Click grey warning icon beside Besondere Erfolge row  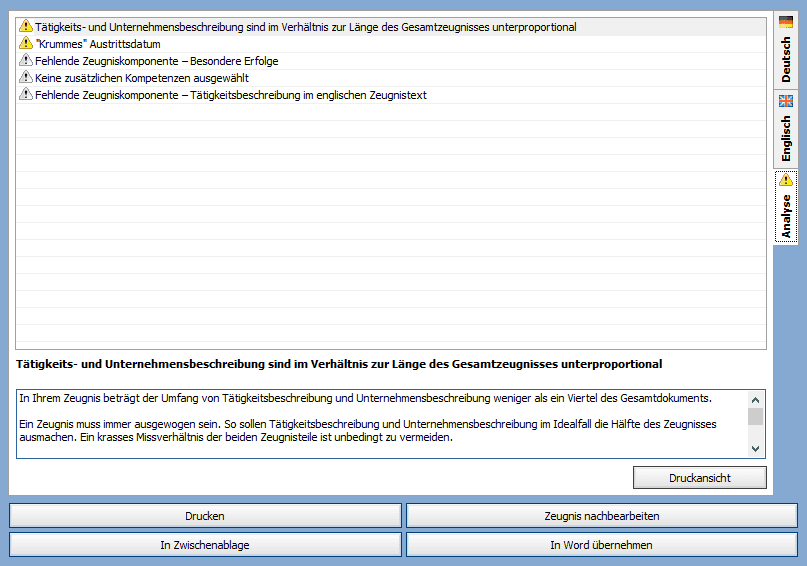(26, 60)
